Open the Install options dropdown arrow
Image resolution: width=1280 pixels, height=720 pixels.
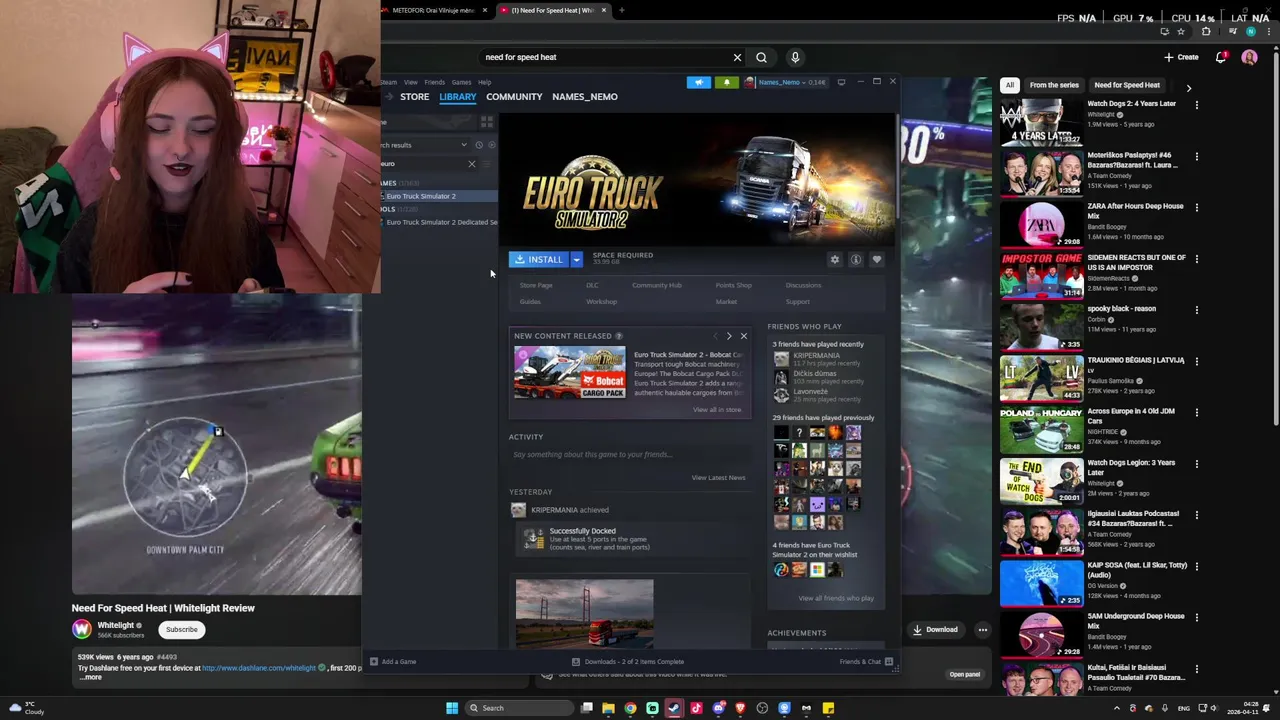[x=576, y=260]
